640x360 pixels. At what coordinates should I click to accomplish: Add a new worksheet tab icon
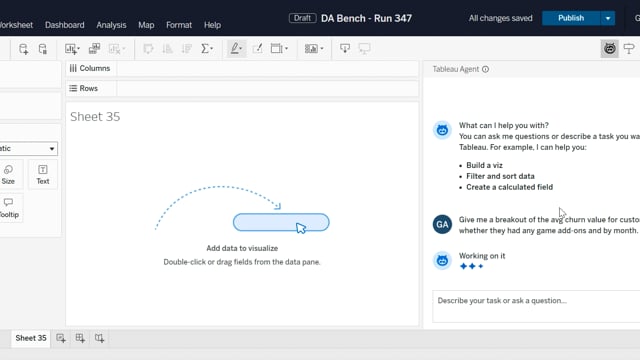(61, 338)
